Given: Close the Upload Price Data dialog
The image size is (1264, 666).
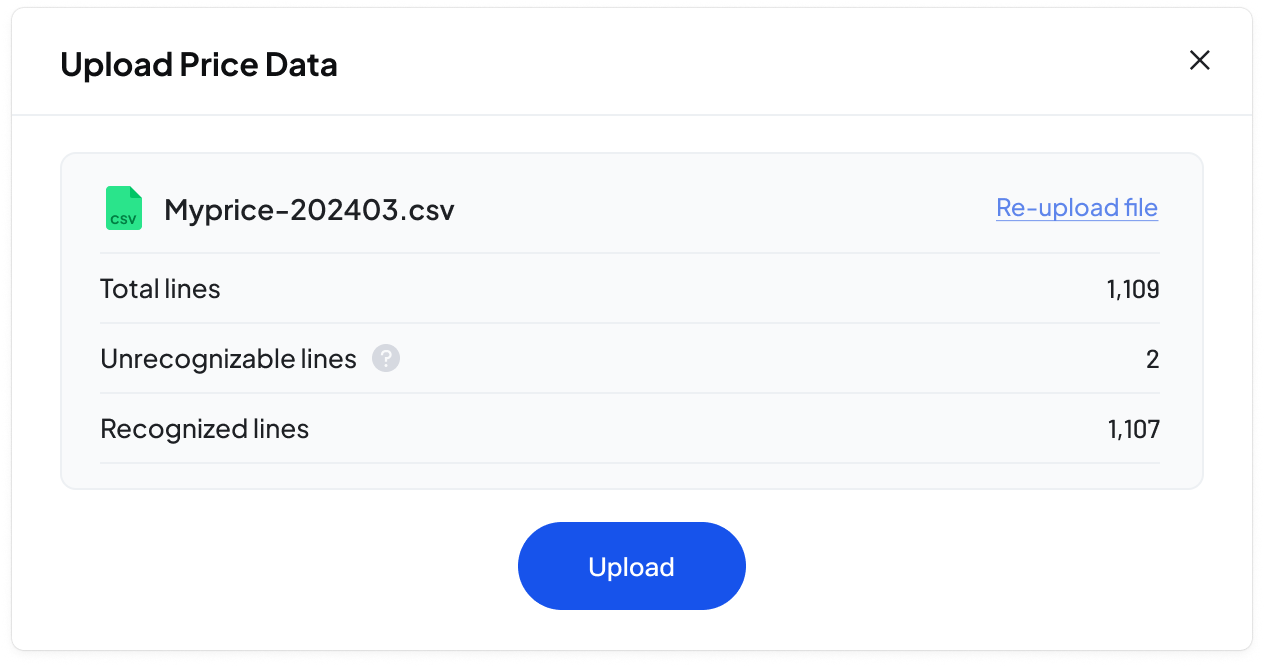Looking at the screenshot, I should point(1199,61).
